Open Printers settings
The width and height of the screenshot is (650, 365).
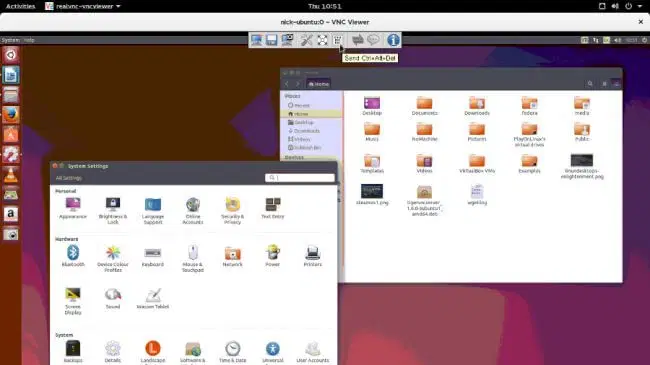click(x=313, y=256)
